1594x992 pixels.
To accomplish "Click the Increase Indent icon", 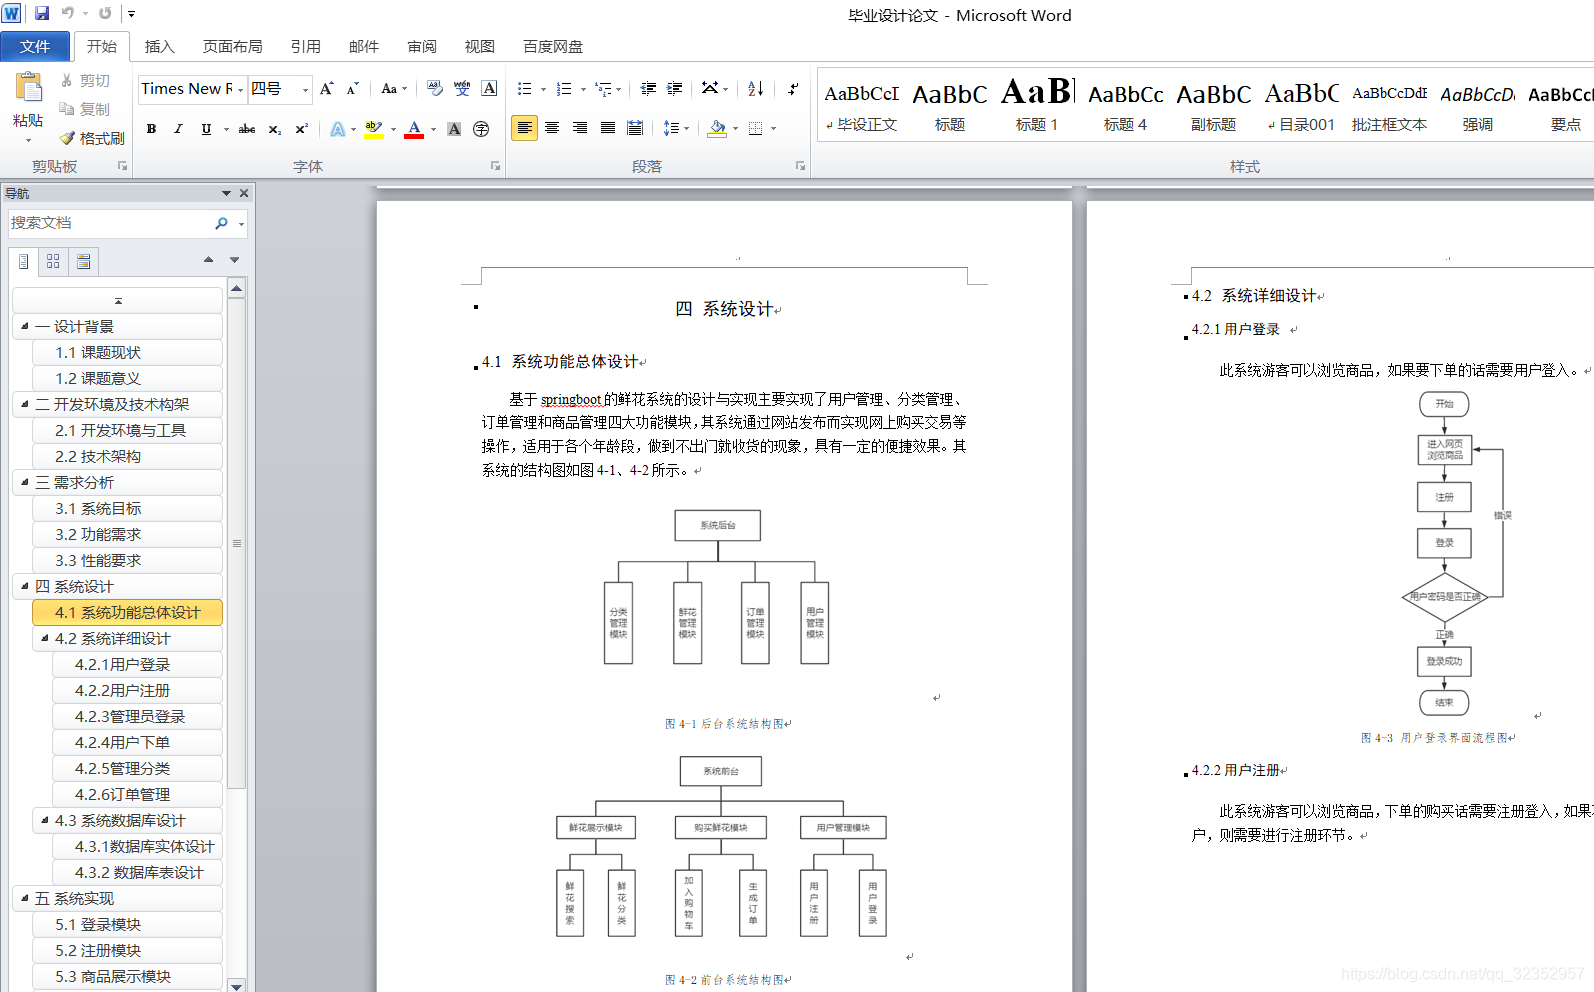I will [675, 89].
